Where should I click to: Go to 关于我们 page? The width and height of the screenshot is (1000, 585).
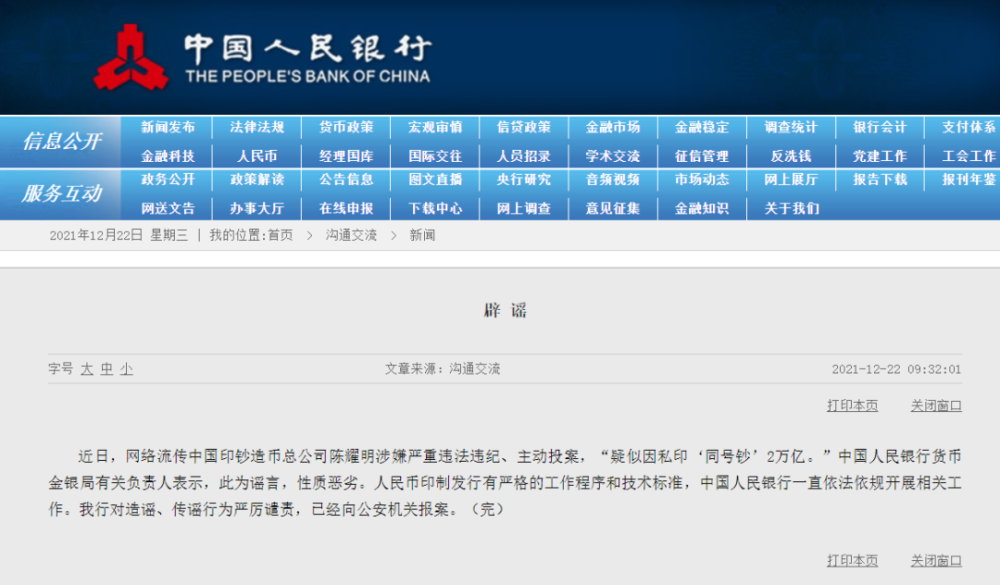(791, 208)
